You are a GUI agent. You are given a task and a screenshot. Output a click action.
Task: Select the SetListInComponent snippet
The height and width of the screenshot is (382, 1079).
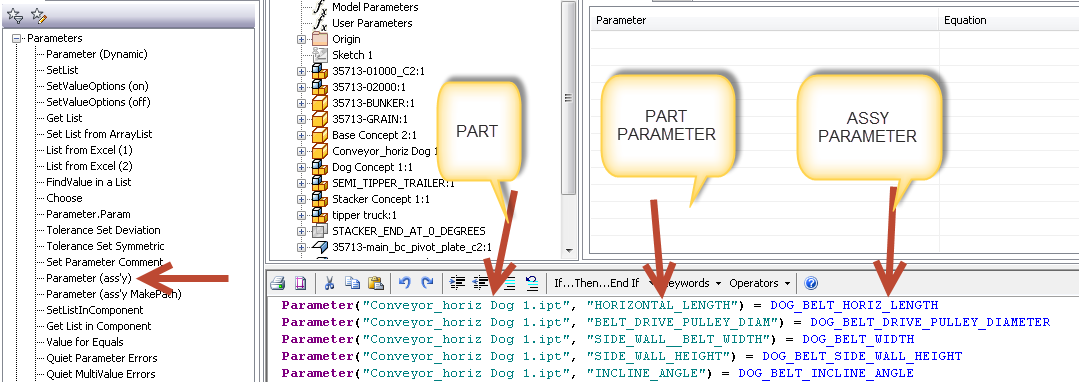pyautogui.click(x=94, y=310)
